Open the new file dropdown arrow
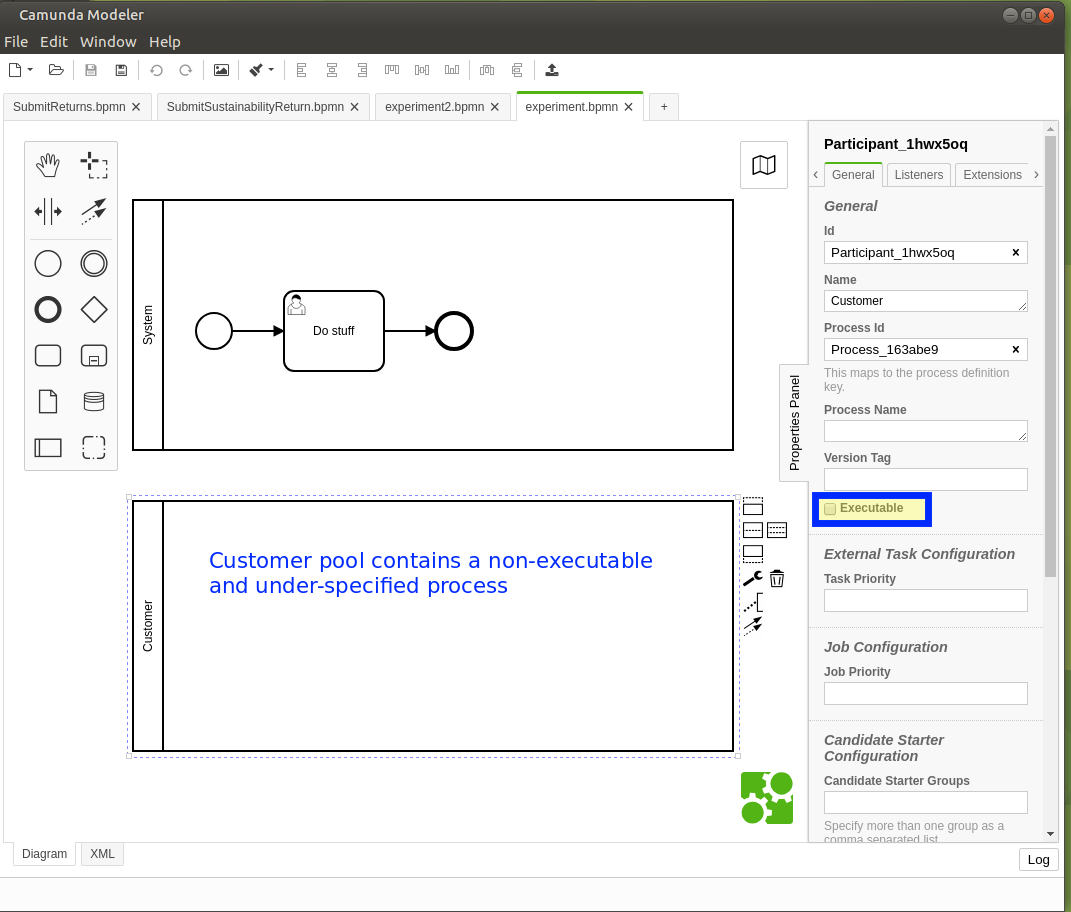The height and width of the screenshot is (912, 1071). pyautogui.click(x=29, y=70)
